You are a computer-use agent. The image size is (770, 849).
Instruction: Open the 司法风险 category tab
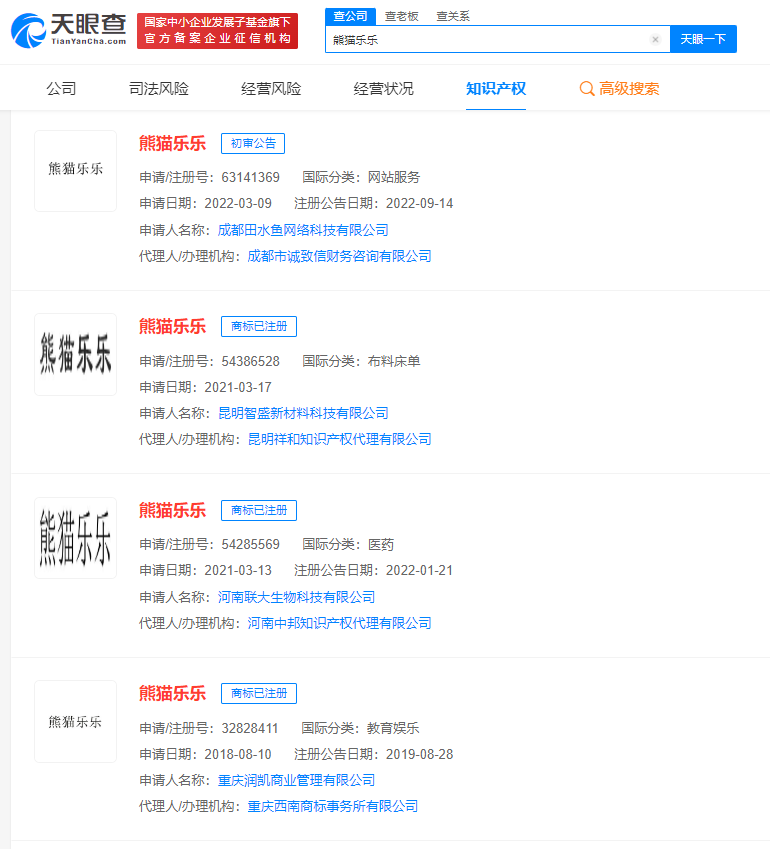tap(159, 88)
